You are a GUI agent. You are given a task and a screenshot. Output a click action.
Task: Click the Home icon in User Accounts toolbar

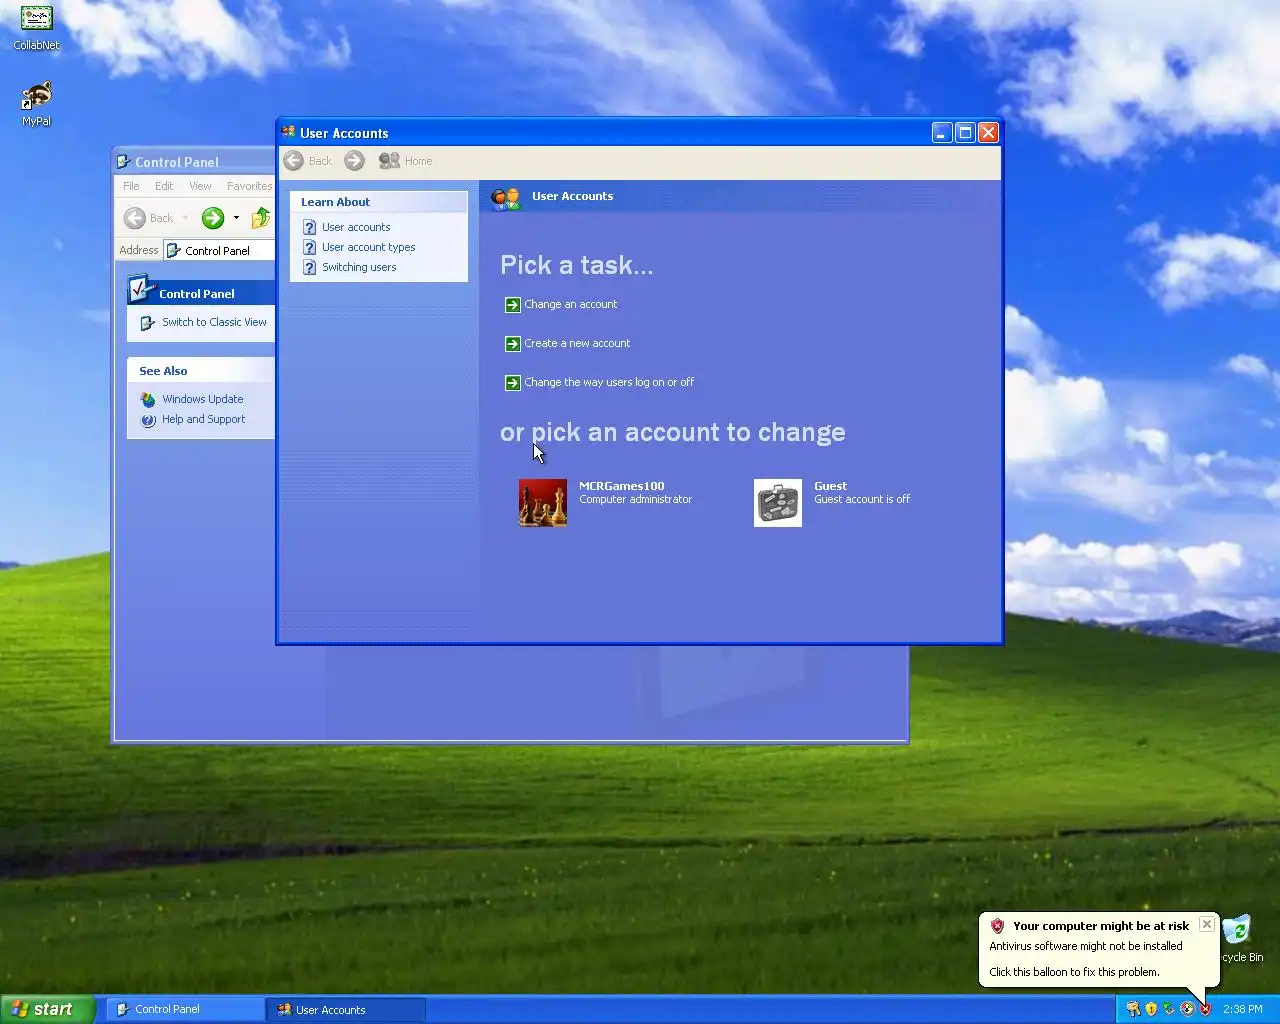(x=389, y=161)
